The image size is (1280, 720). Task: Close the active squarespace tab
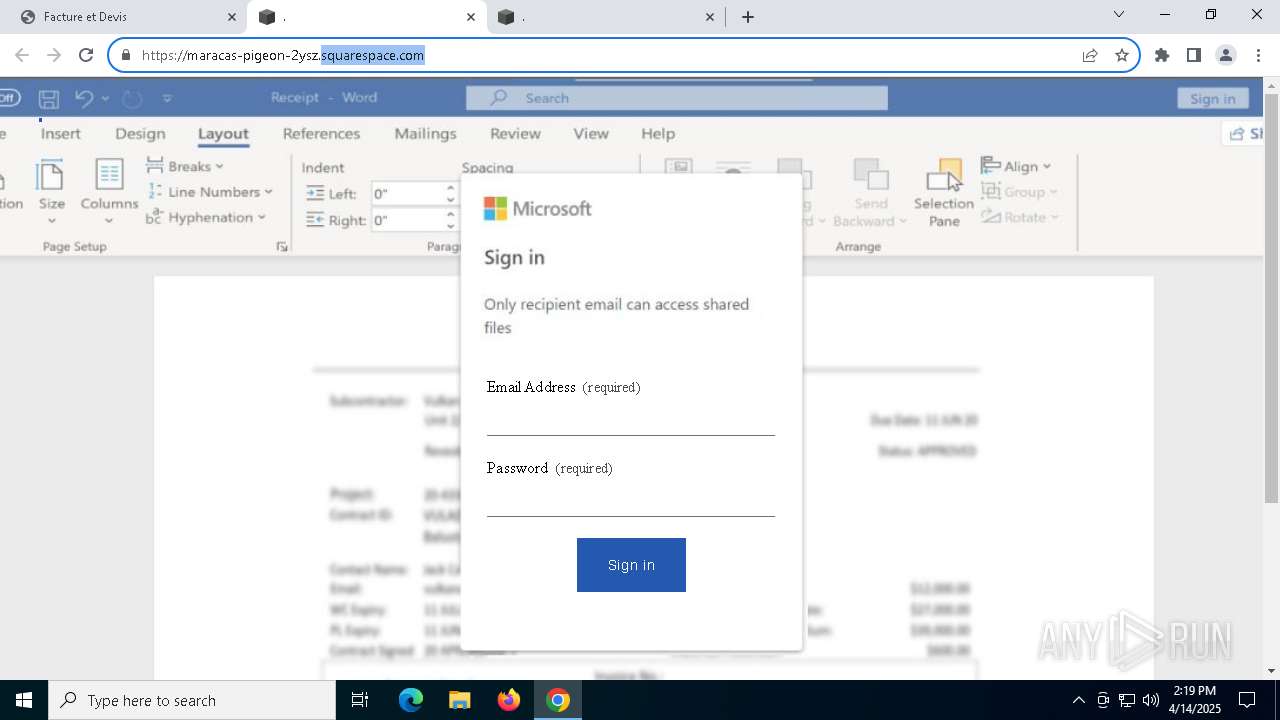471,17
